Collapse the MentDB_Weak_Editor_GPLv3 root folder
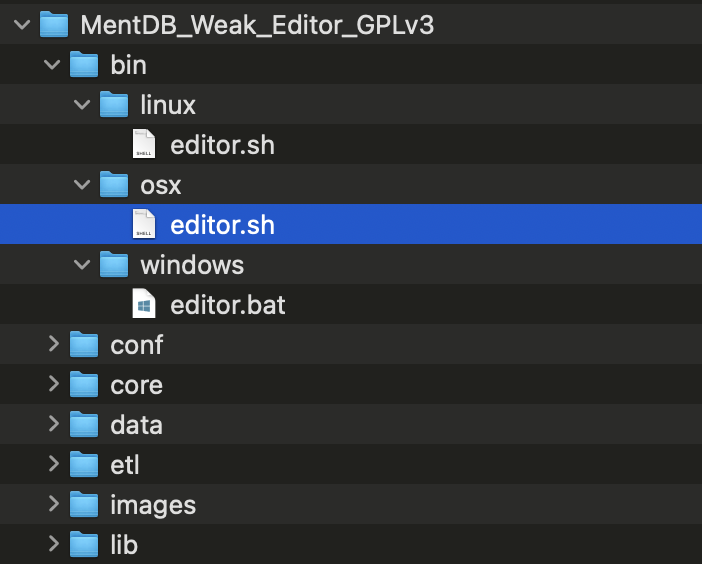702x564 pixels. (24, 25)
